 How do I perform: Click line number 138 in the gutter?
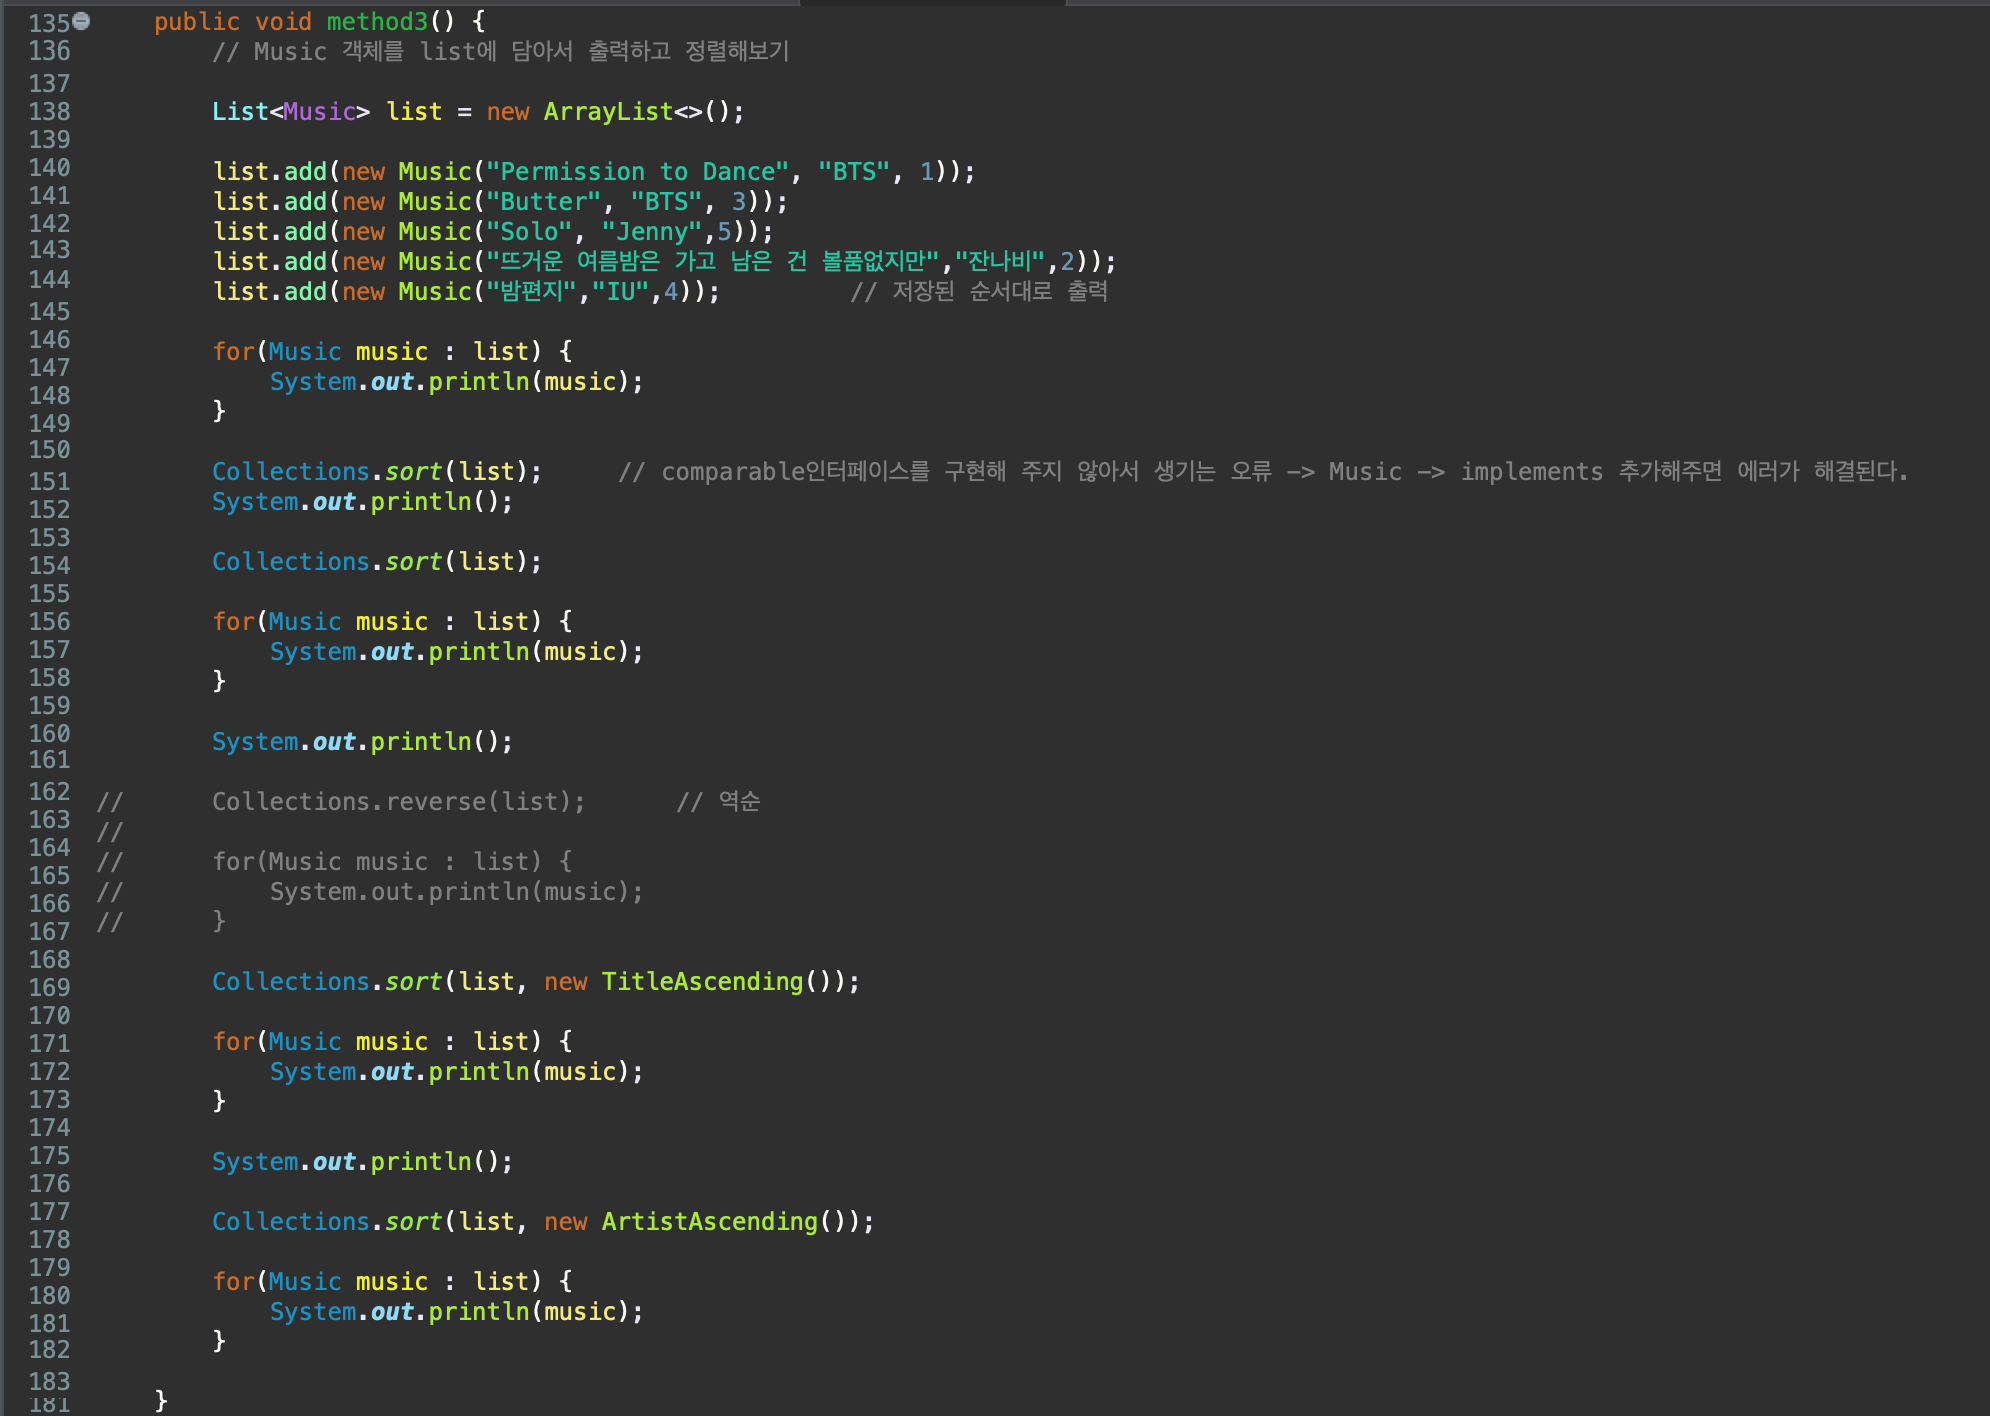click(49, 111)
